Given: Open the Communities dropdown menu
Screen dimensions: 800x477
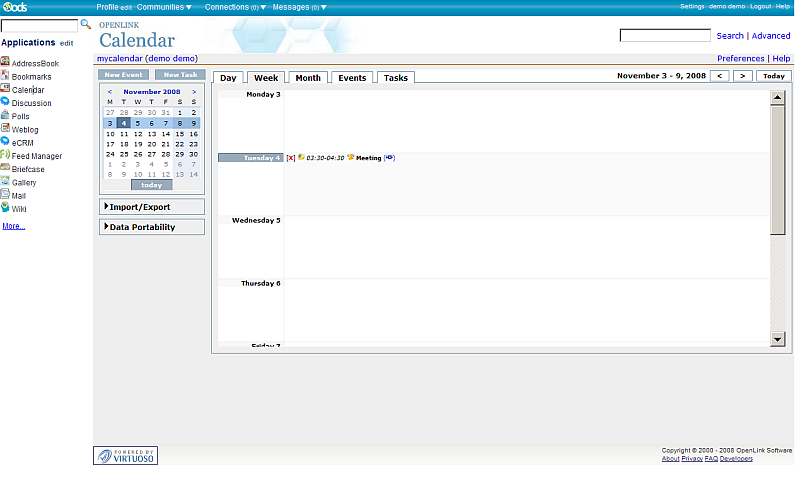Looking at the screenshot, I should coord(165,7).
